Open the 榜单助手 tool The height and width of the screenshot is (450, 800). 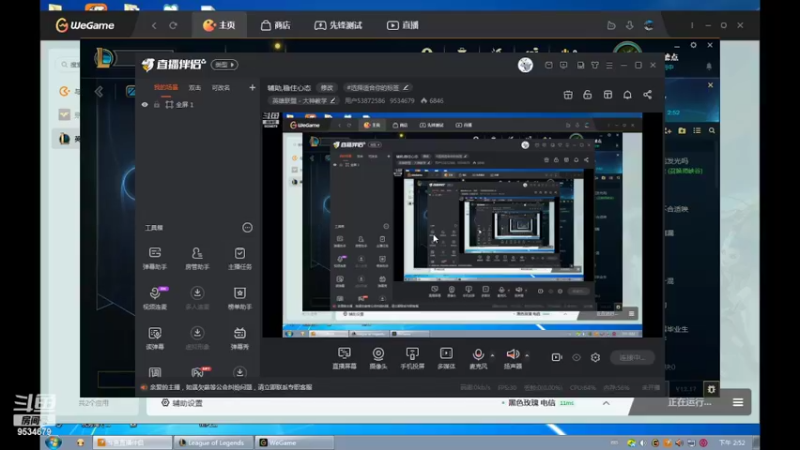[x=239, y=298]
